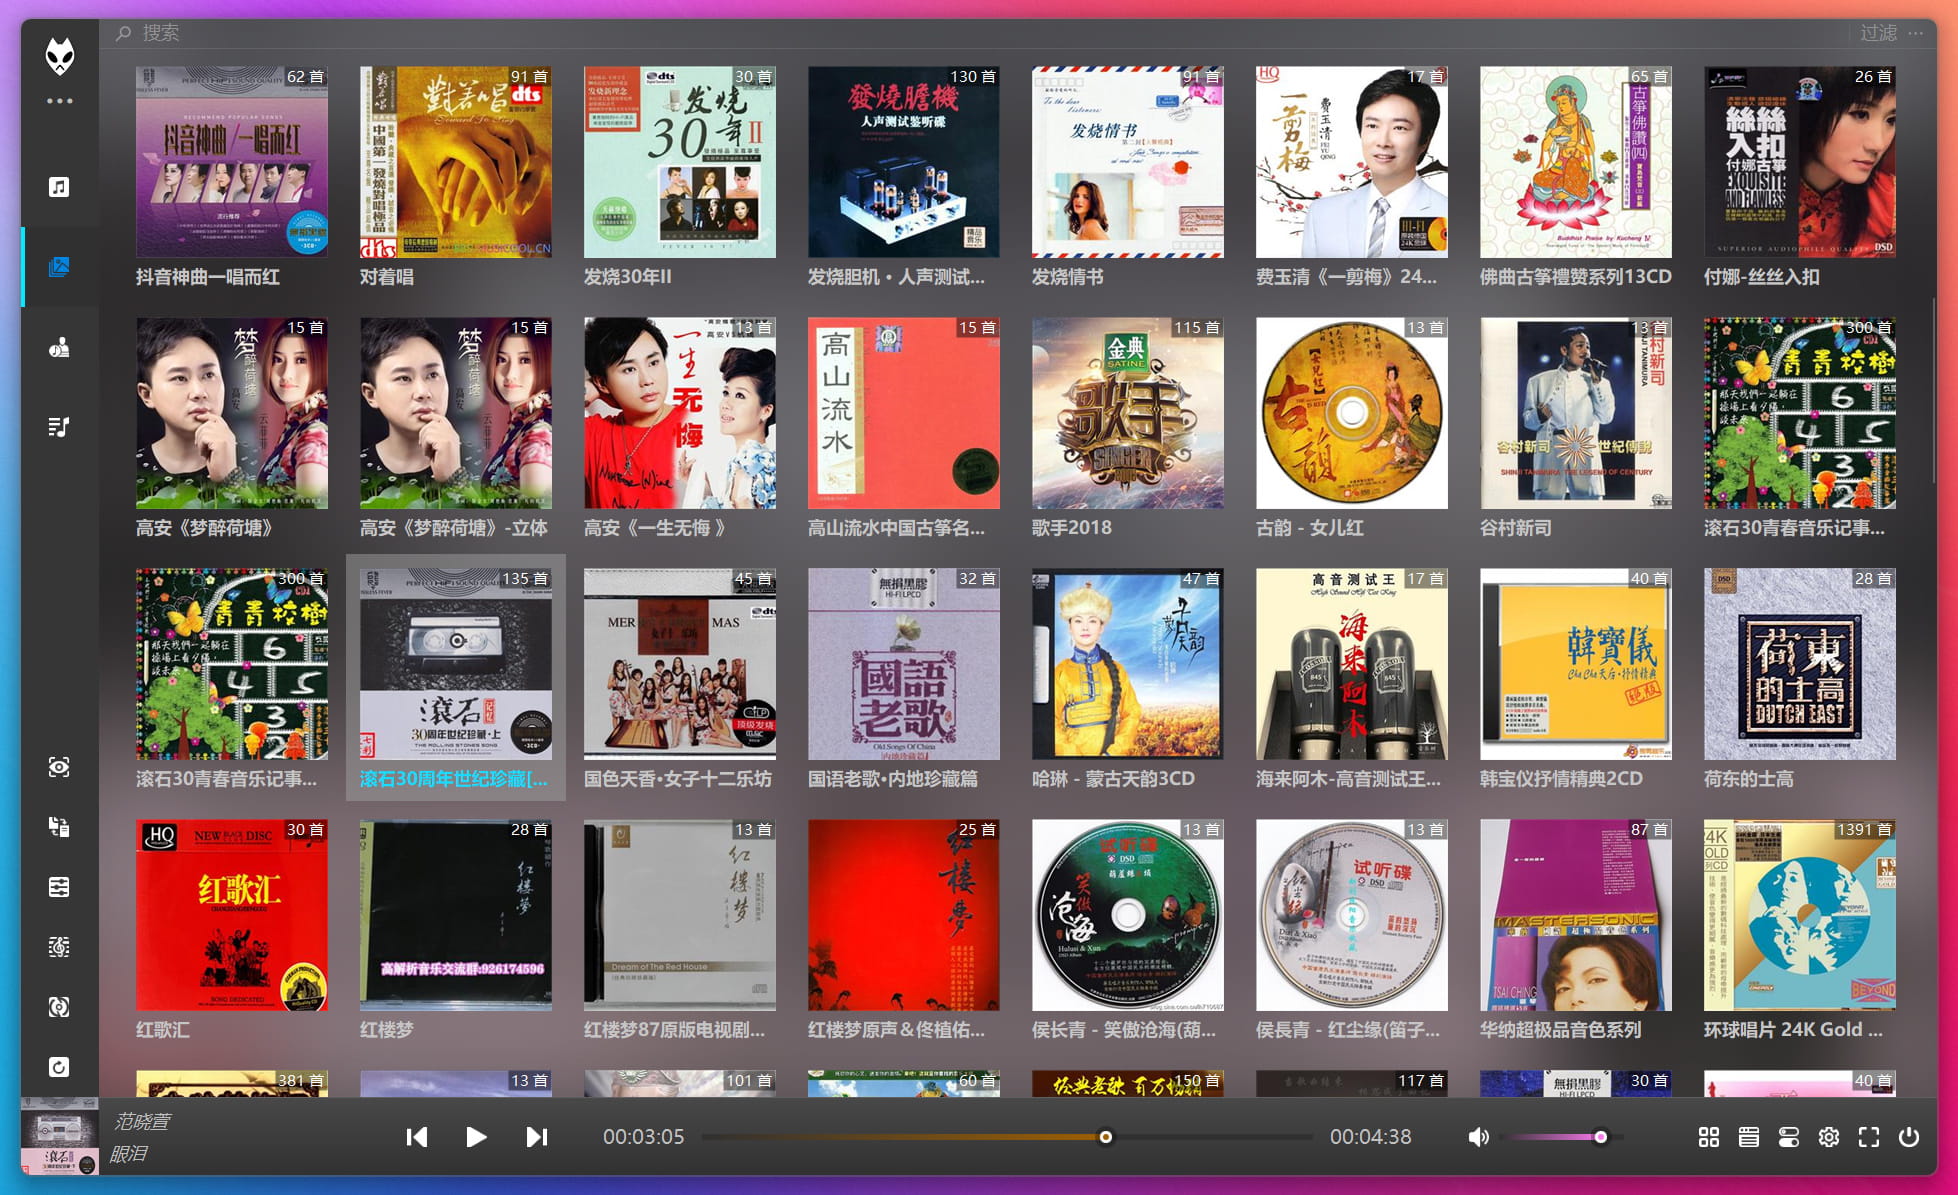Select the 红楼梦 album cover
Image resolution: width=1958 pixels, height=1195 pixels.
(455, 914)
